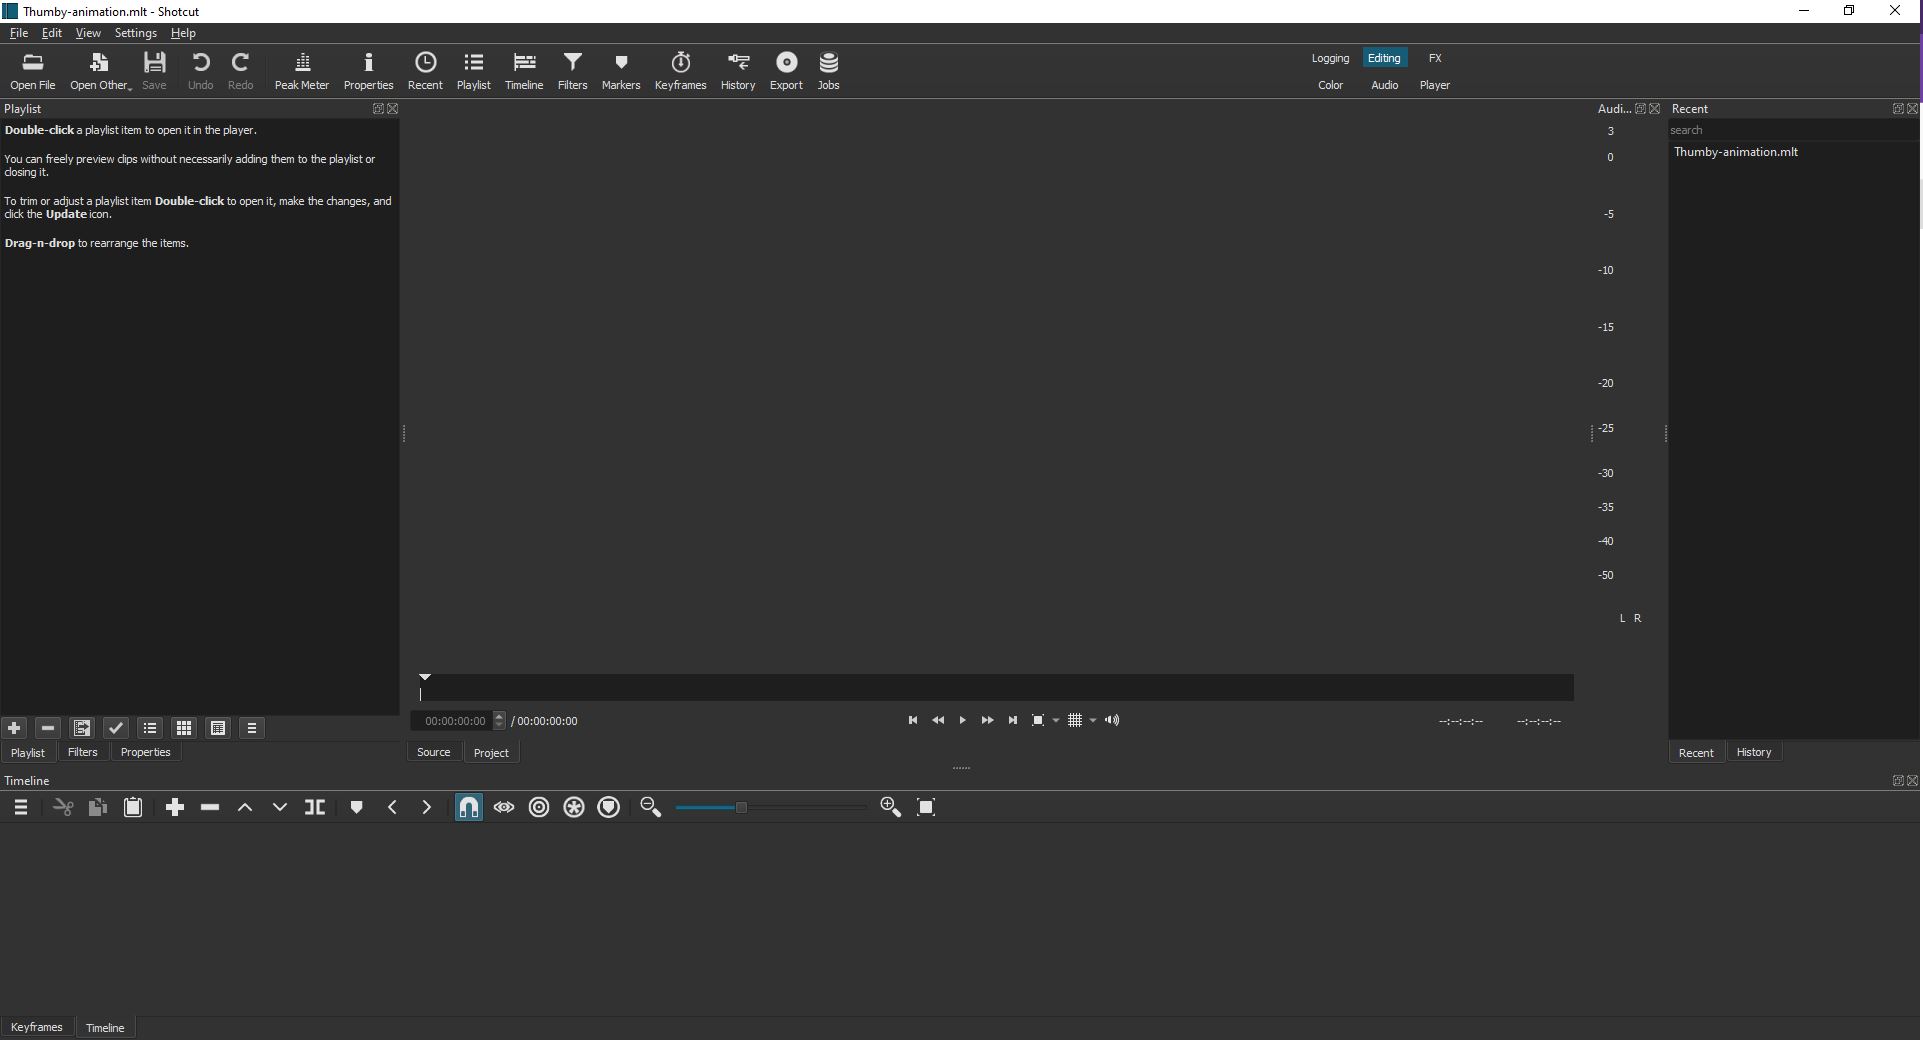
Task: Toggle scrub while dragging in timeline
Action: [504, 808]
